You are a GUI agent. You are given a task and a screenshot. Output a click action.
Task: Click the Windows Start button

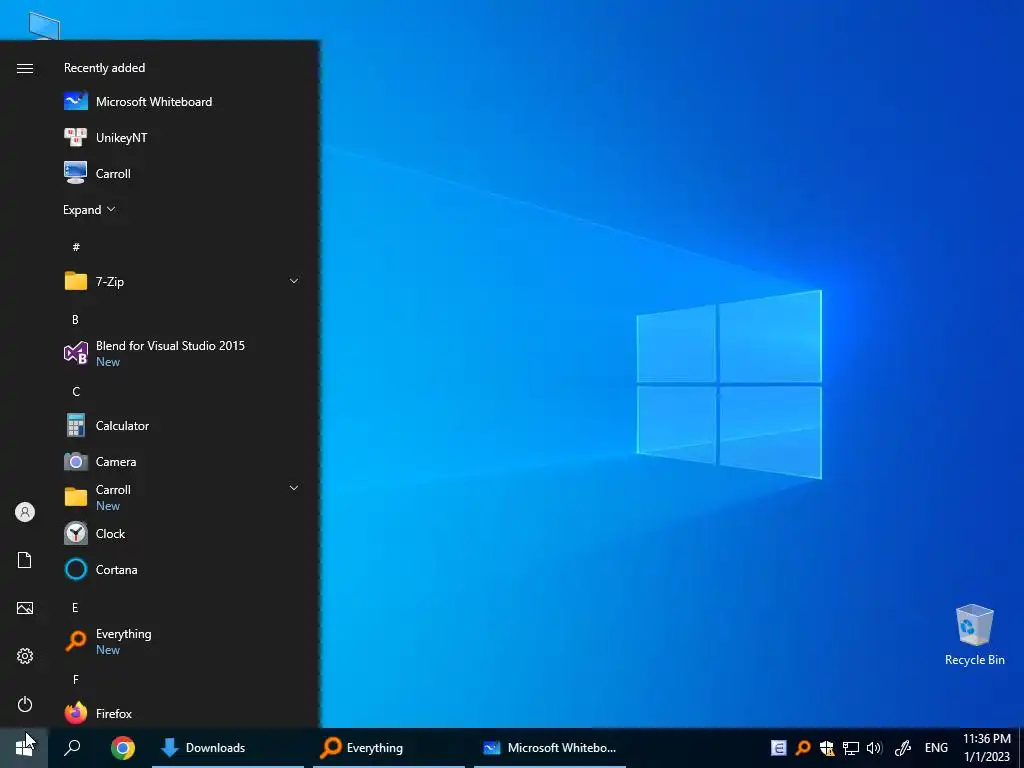tap(24, 748)
